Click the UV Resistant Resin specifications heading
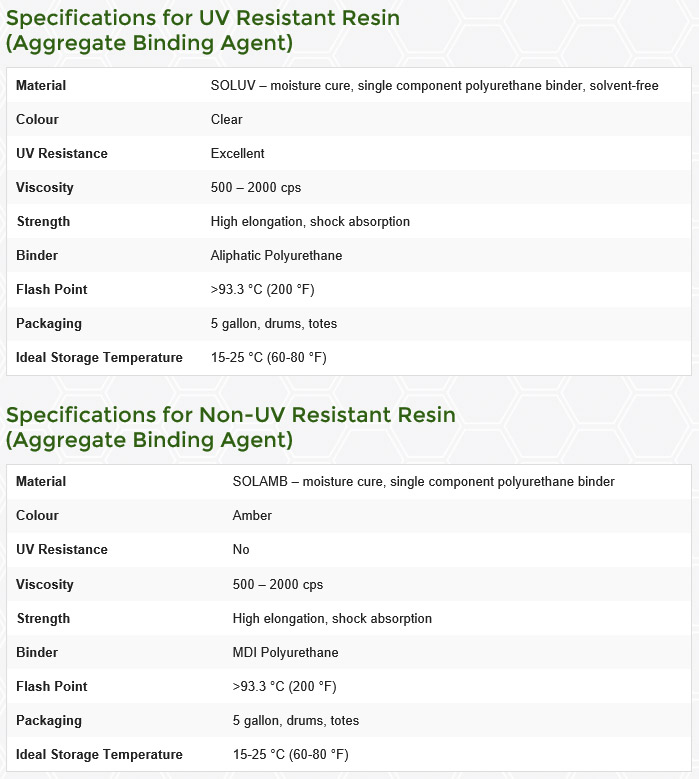Viewport: 699px width, 779px height. point(203,31)
